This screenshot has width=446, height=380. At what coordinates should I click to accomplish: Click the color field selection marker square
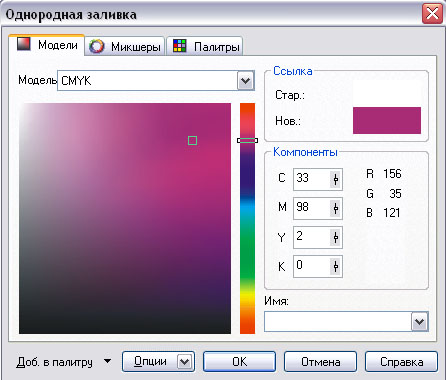(x=192, y=140)
